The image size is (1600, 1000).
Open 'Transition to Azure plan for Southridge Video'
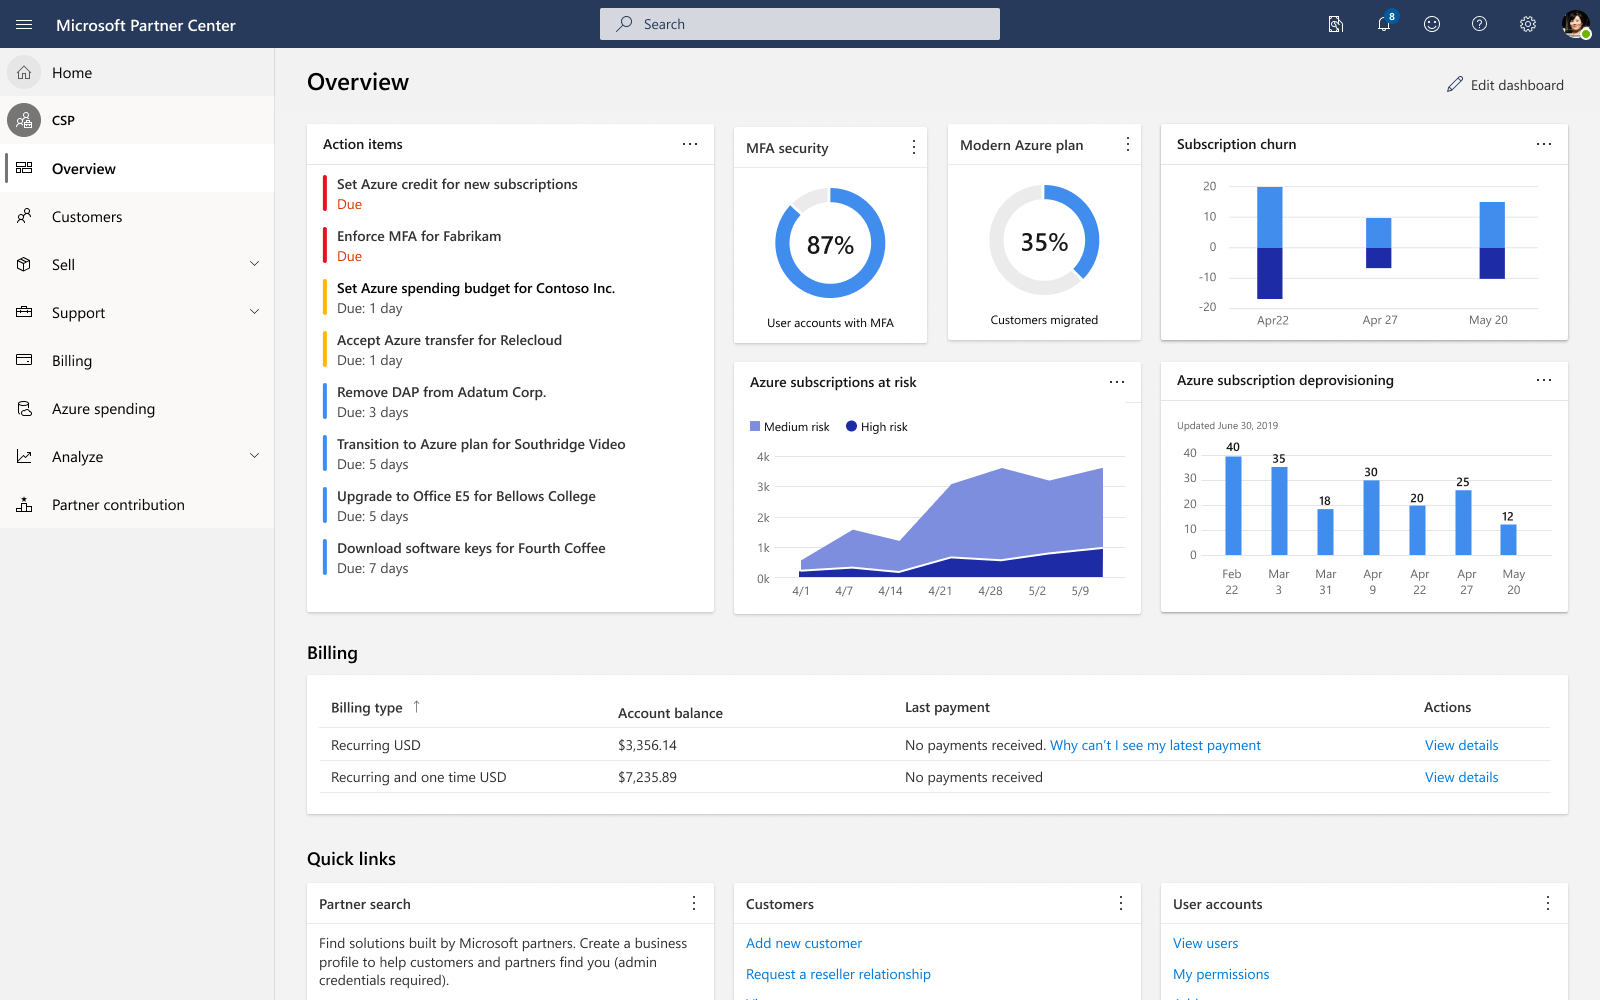point(481,444)
